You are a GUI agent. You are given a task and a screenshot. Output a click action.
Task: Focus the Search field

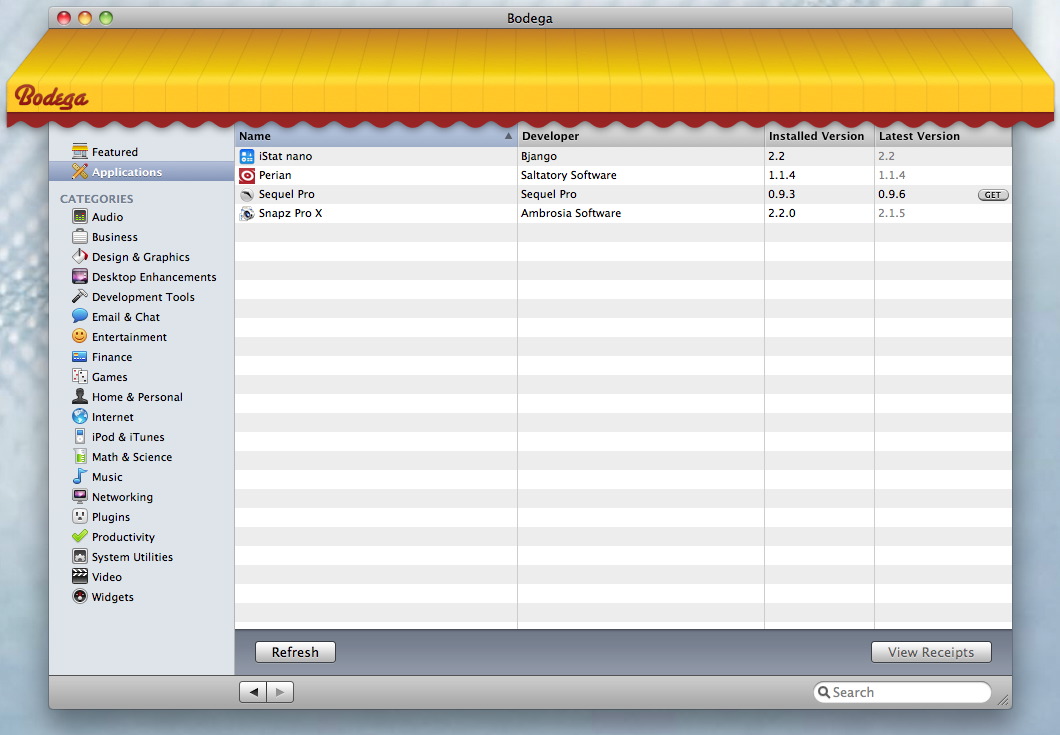pos(902,692)
